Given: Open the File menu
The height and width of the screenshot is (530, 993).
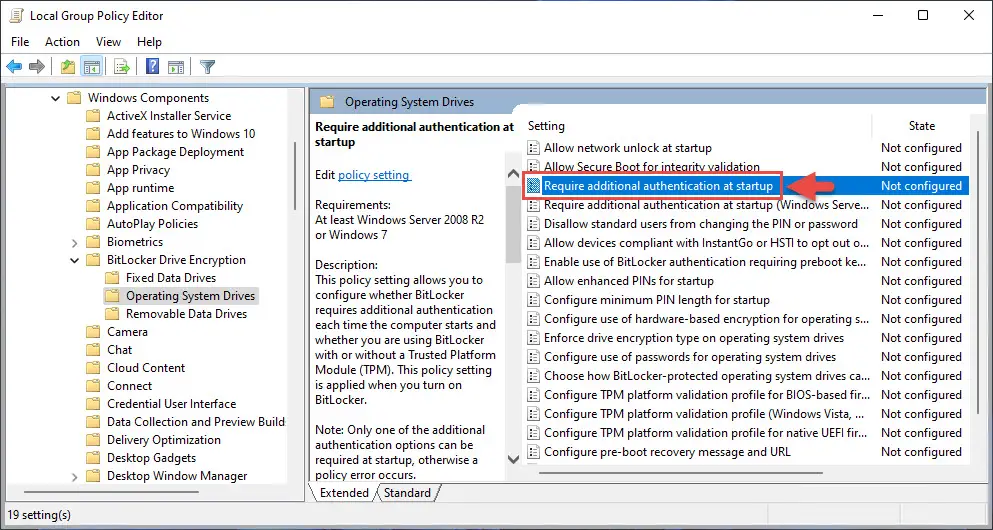Looking at the screenshot, I should click(20, 42).
